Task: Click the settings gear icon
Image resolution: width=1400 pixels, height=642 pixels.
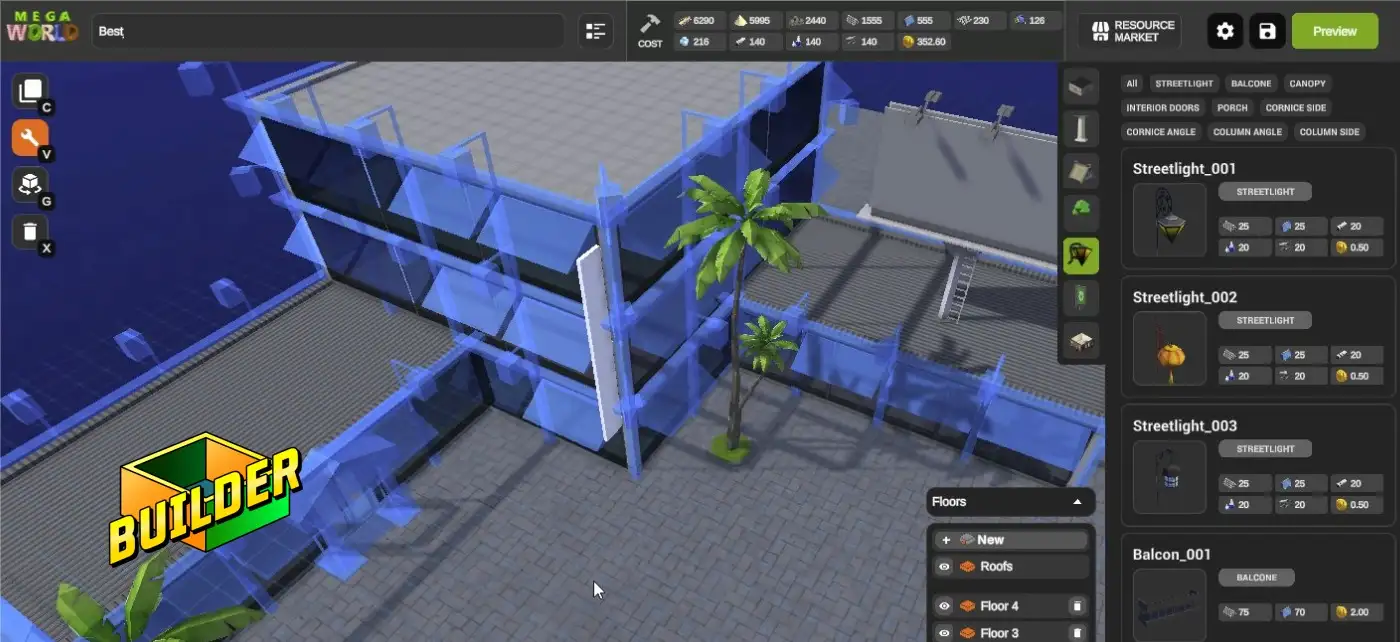Action: pos(1225,31)
